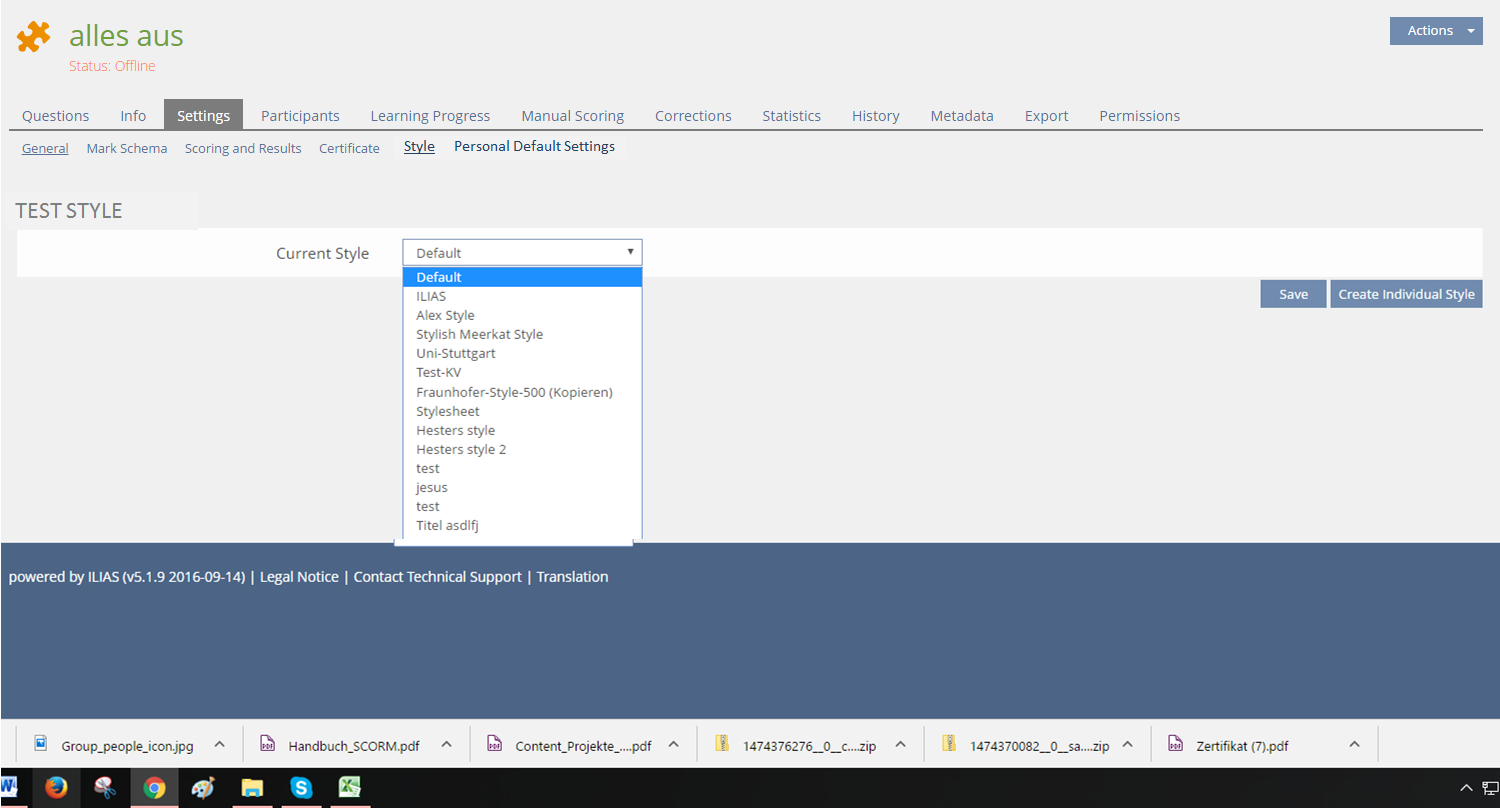Open the Snipping Tool taskbar icon
The width and height of the screenshot is (1500, 808).
click(105, 788)
